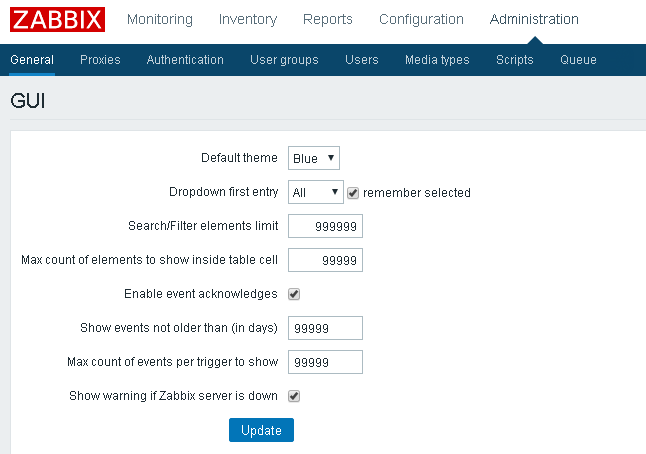Select the General submenu tab
The image size is (646, 454).
point(32,60)
